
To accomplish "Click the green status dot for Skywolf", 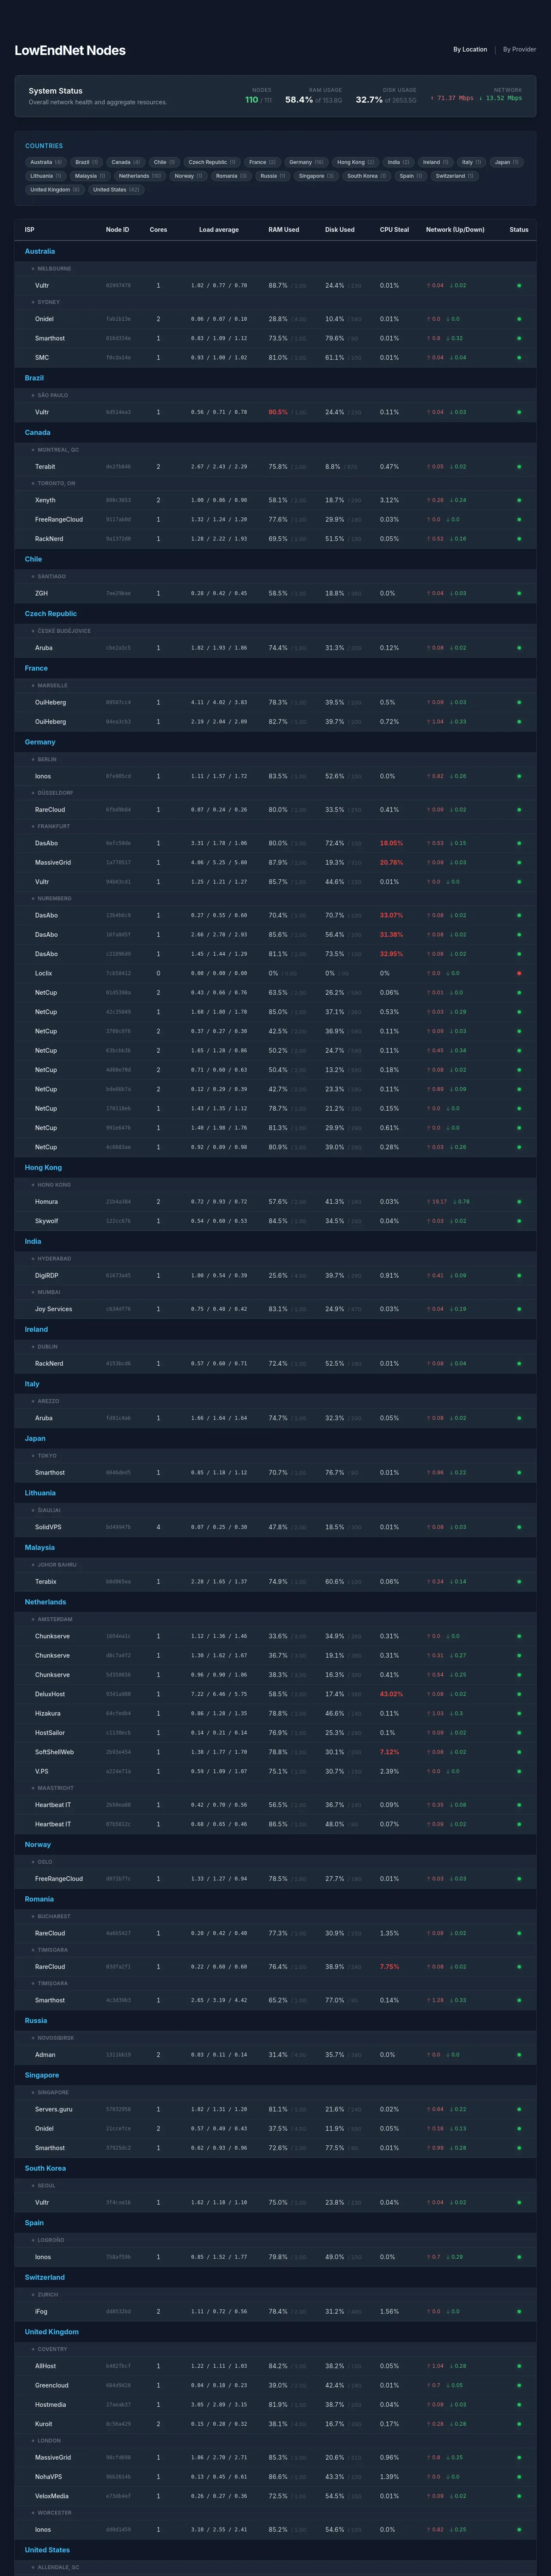I will [x=519, y=1221].
